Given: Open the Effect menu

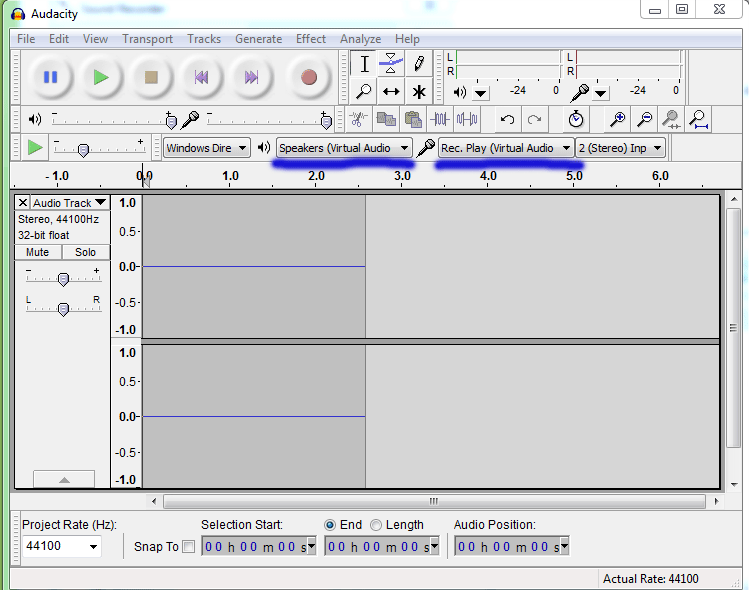Looking at the screenshot, I should pyautogui.click(x=310, y=39).
